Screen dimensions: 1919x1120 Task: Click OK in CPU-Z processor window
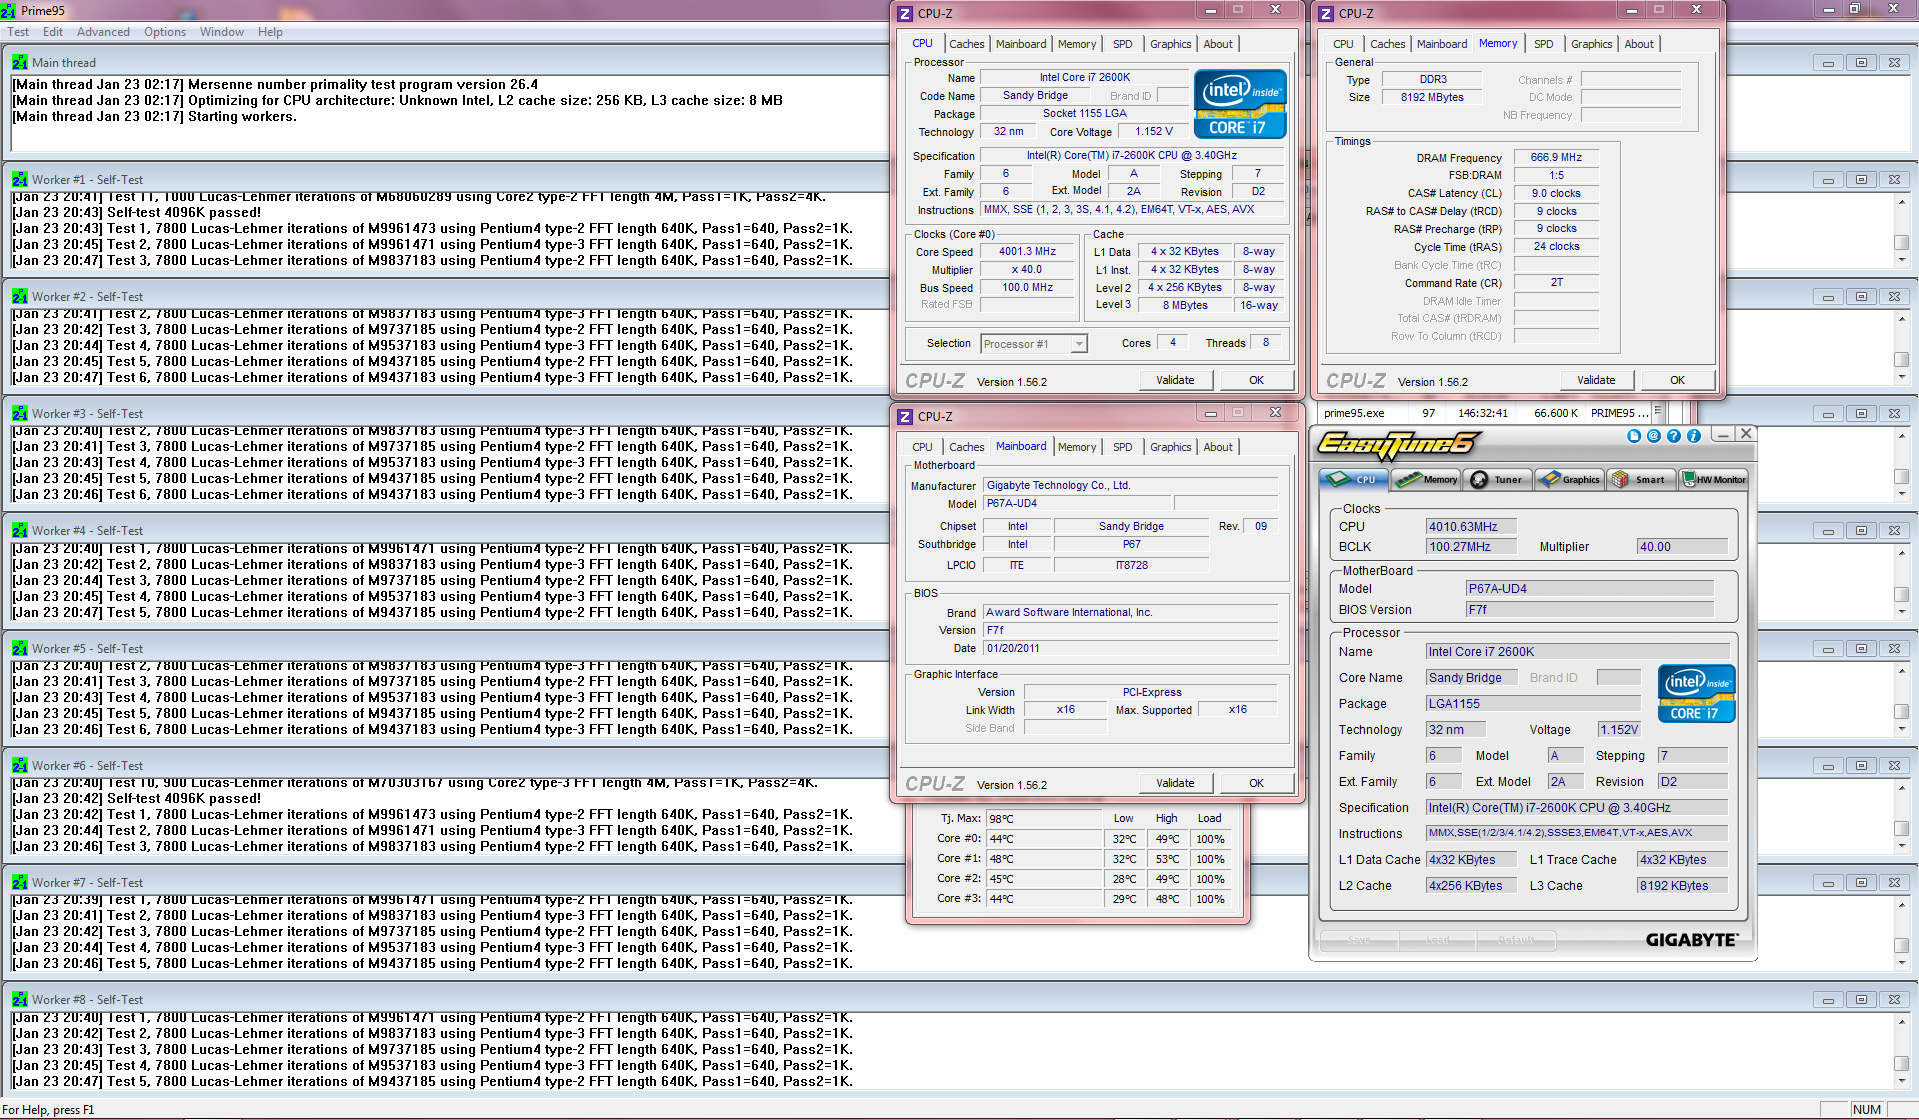click(1256, 380)
